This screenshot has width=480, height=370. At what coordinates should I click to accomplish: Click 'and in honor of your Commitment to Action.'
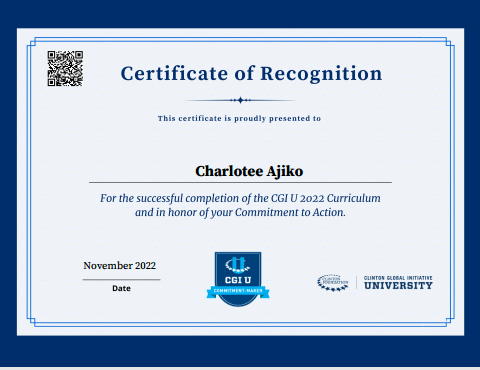[x=240, y=212]
